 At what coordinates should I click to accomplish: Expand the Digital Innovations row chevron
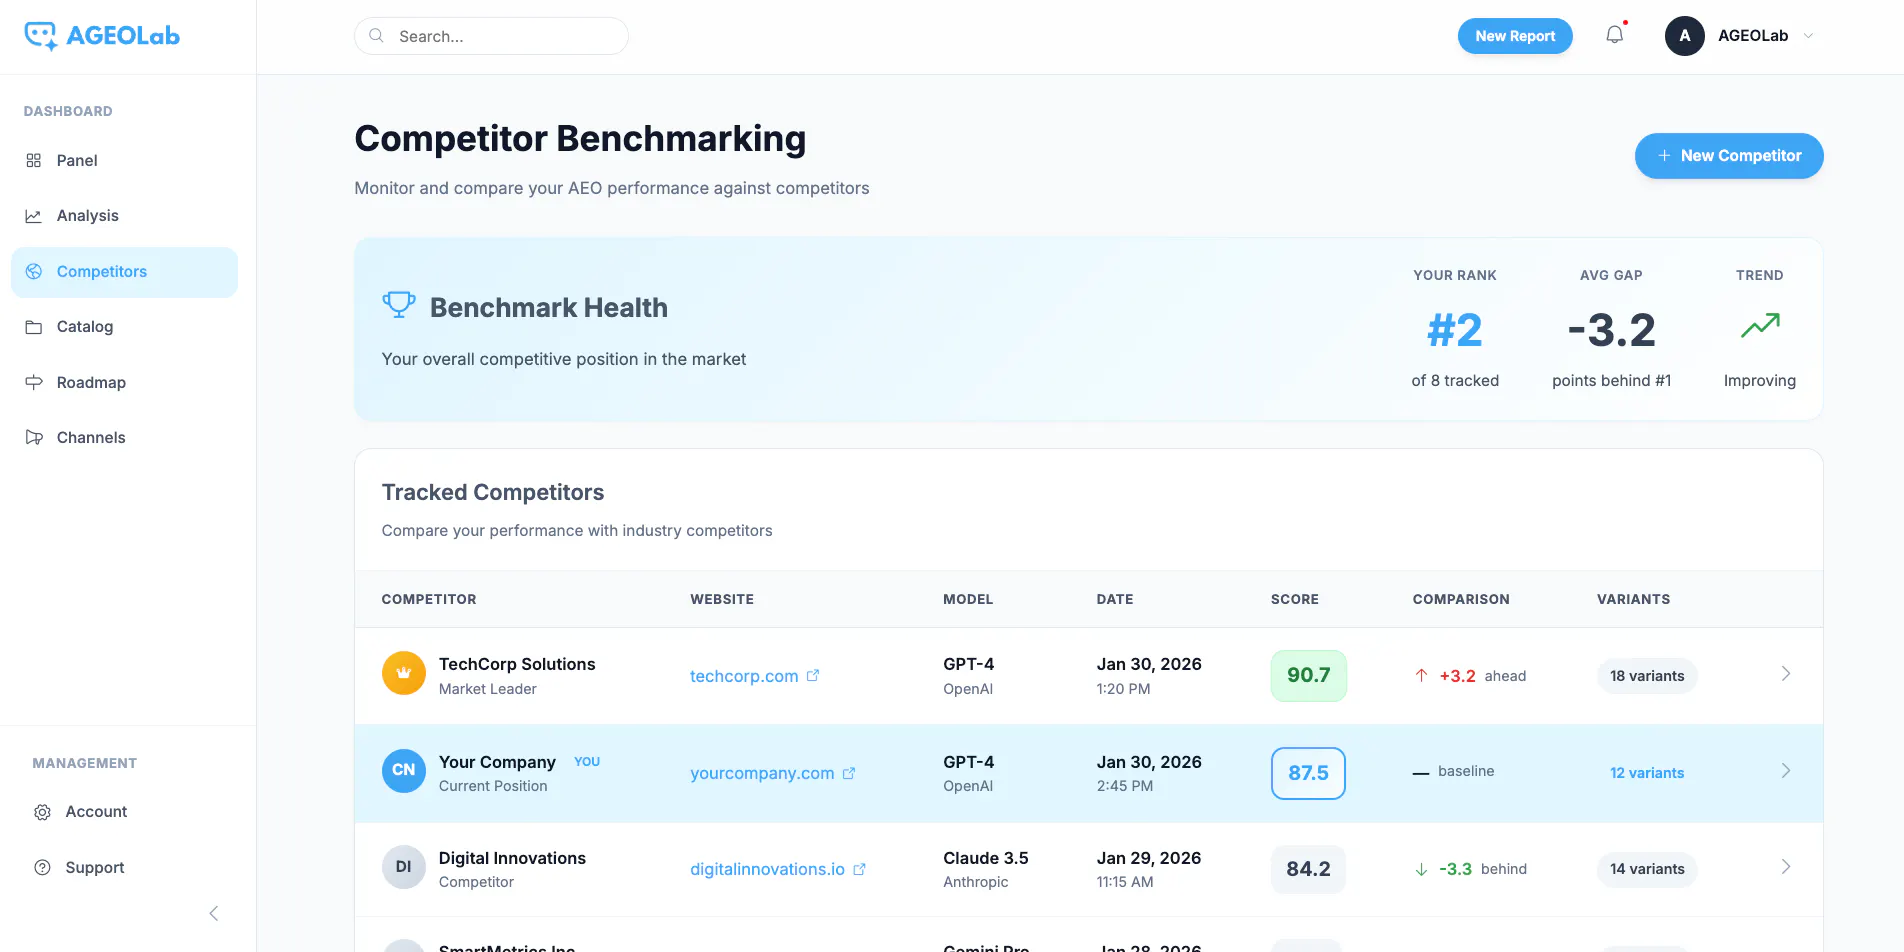(1786, 867)
